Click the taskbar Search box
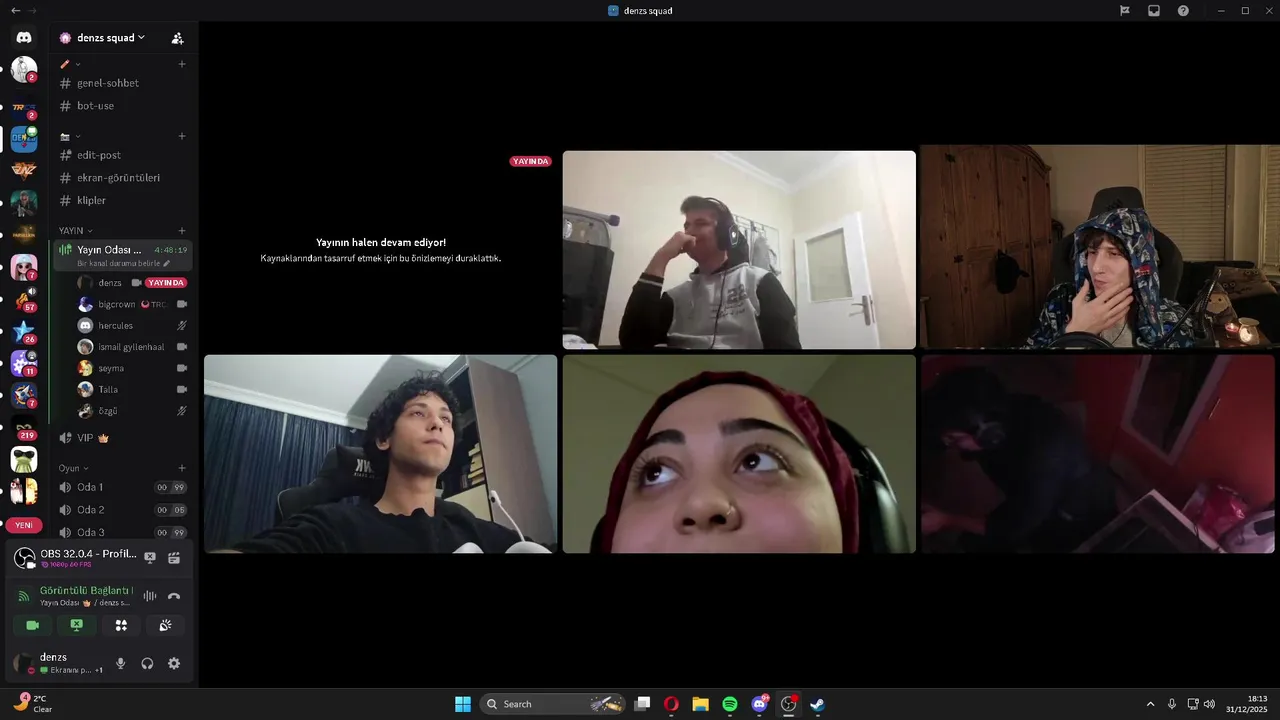Screen dimensions: 1280x720 click(x=553, y=704)
